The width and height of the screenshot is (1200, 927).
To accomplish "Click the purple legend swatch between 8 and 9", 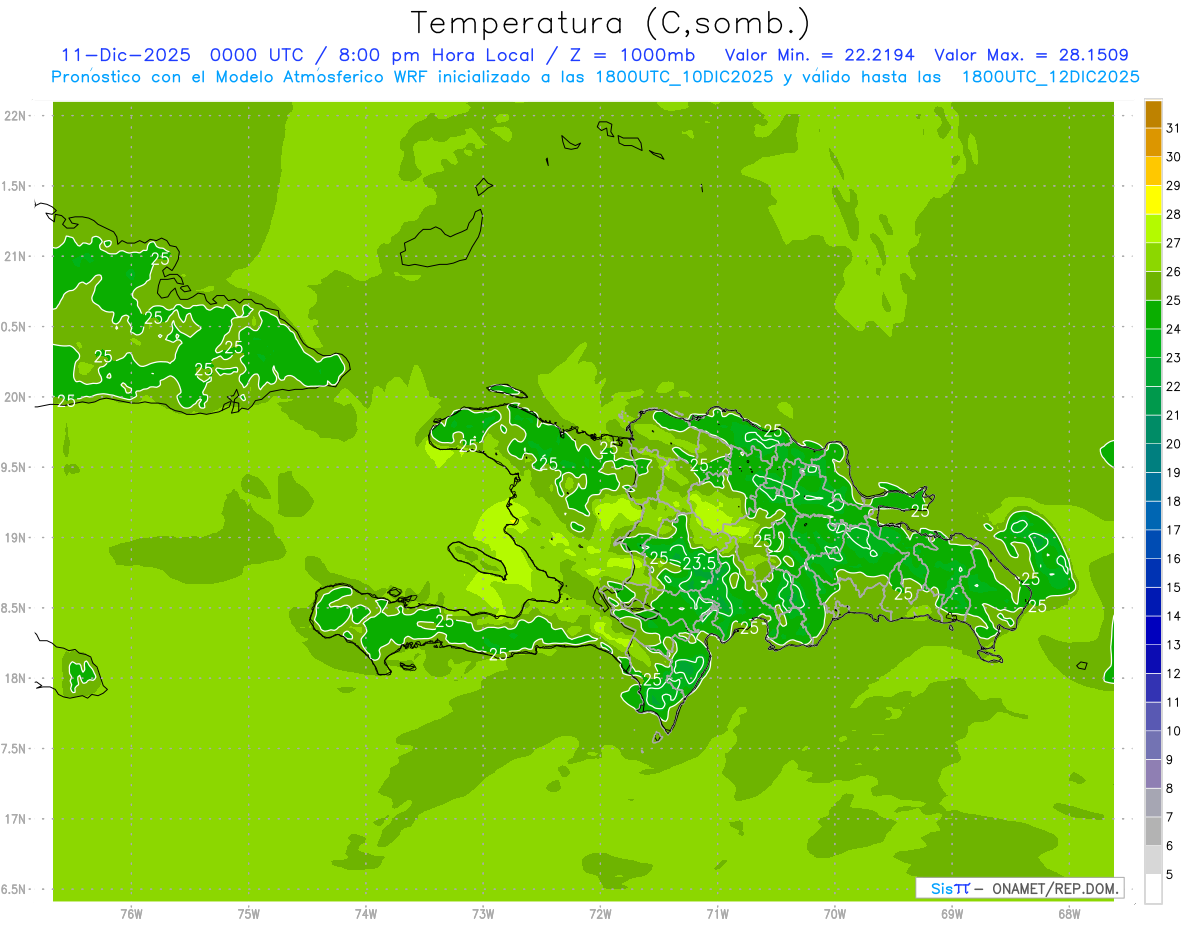I will pyautogui.click(x=1153, y=774).
